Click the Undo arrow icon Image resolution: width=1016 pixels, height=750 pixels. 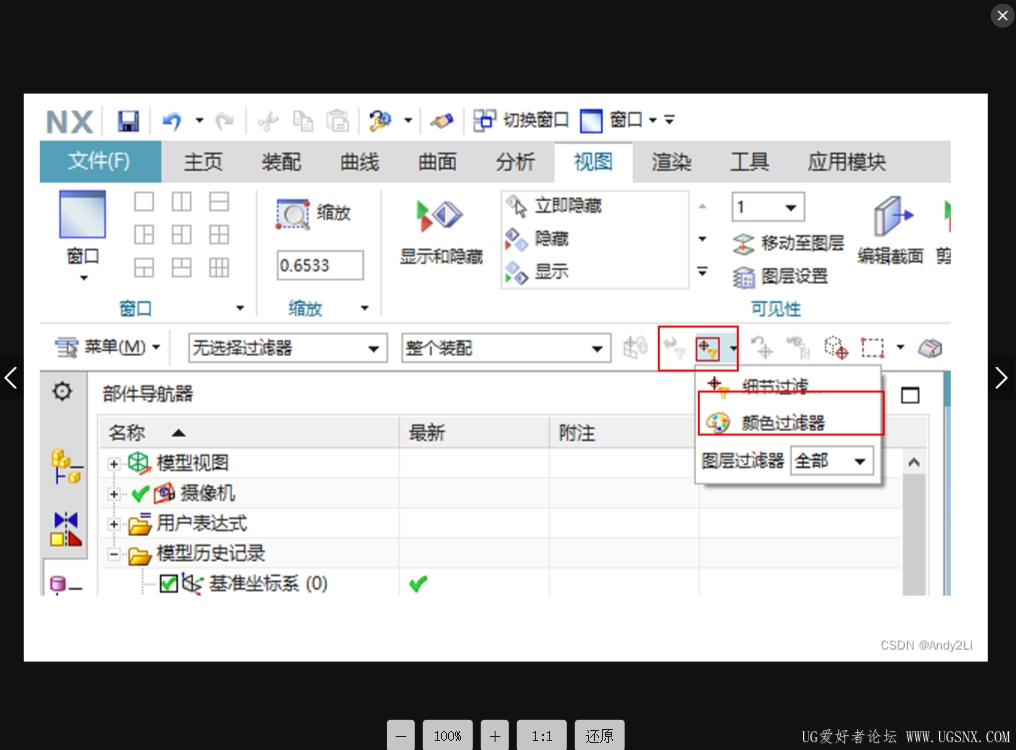pos(172,121)
